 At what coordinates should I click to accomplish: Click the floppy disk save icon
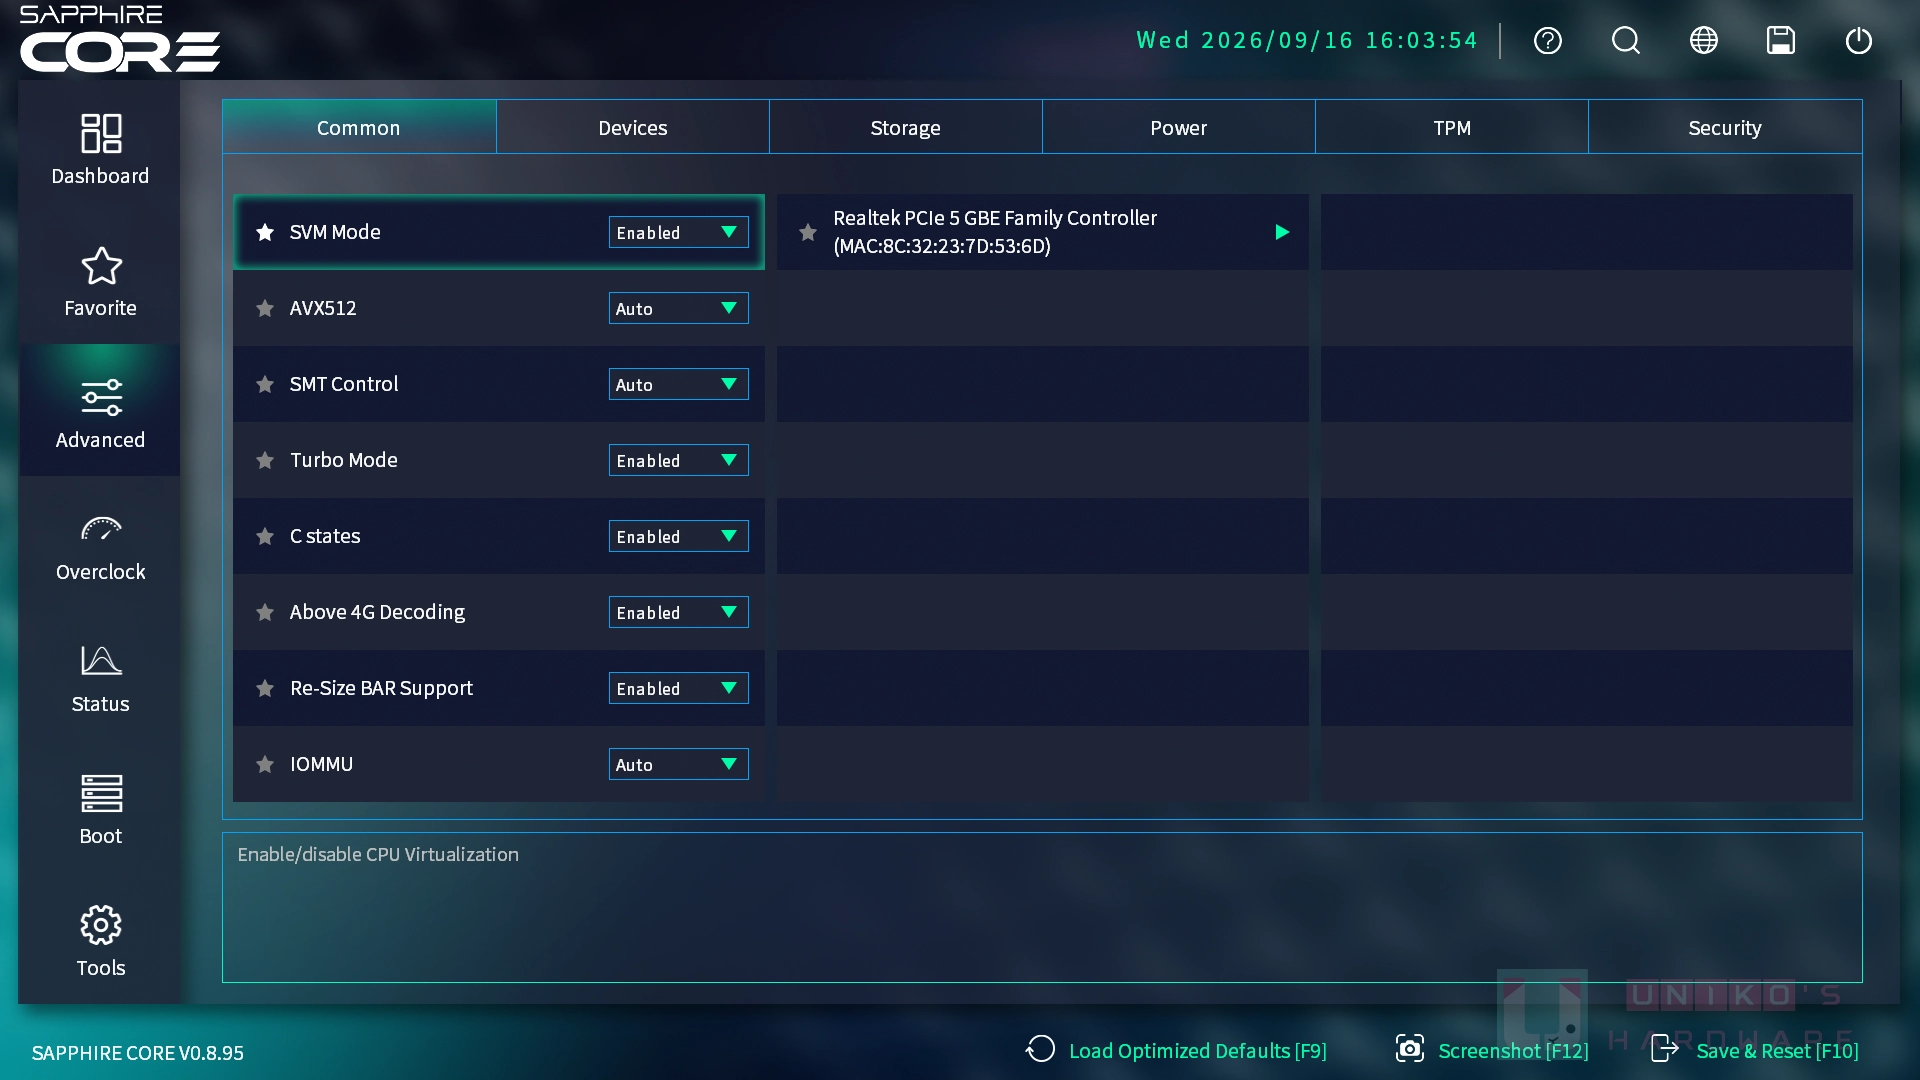[x=1781, y=41]
